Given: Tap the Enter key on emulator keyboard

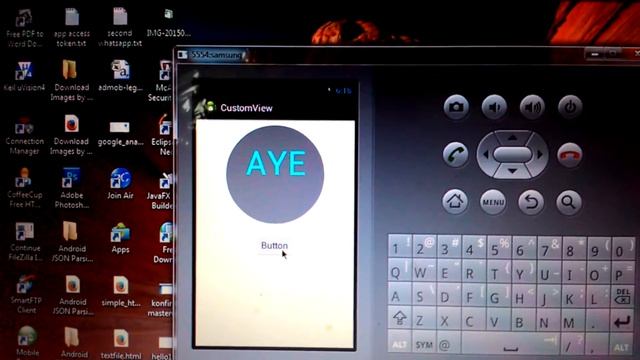Looking at the screenshot, I should (622, 321).
